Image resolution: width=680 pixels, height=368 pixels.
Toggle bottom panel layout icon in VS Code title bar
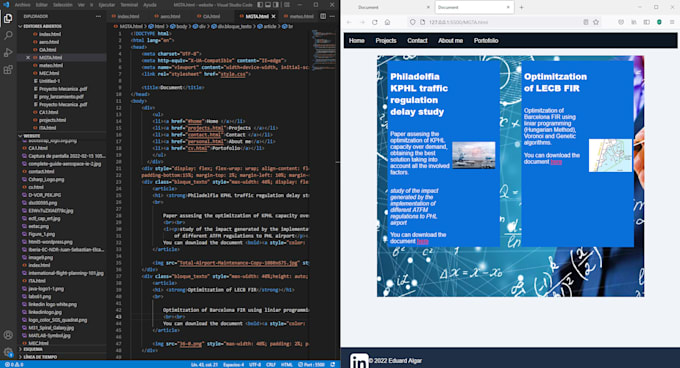tap(268, 5)
